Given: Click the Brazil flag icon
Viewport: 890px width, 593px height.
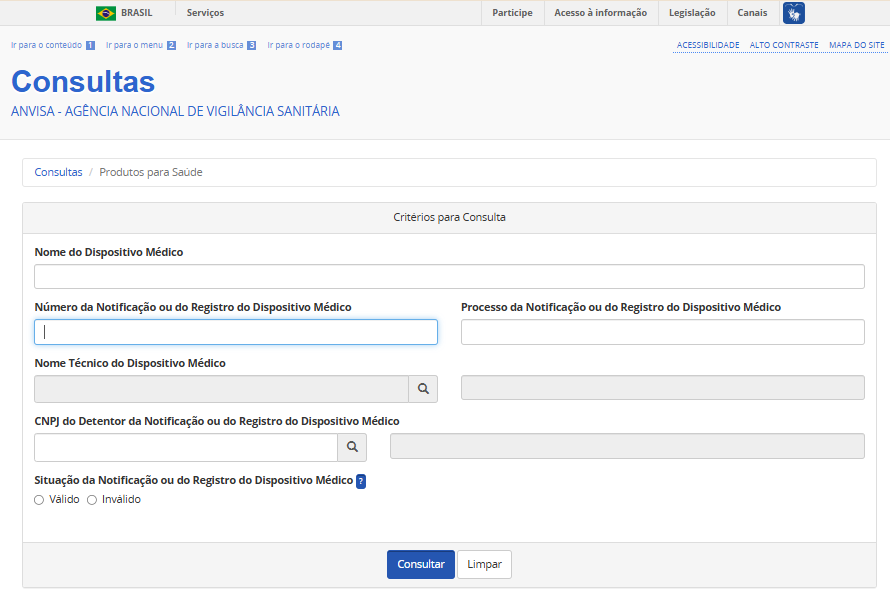Looking at the screenshot, I should coord(105,13).
